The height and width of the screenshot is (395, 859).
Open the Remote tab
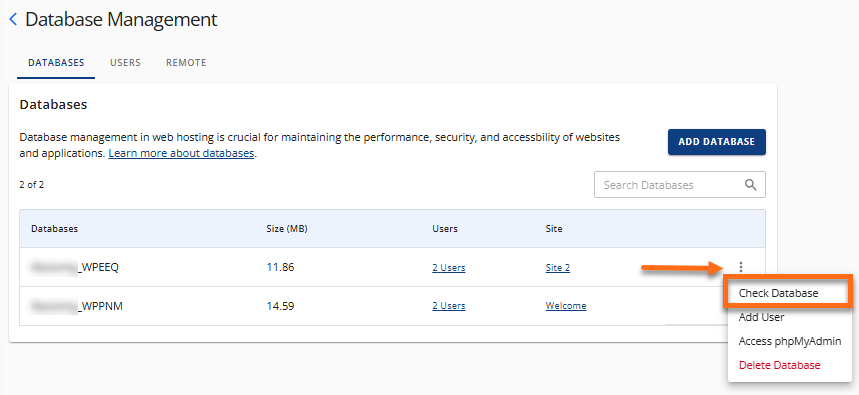186,62
